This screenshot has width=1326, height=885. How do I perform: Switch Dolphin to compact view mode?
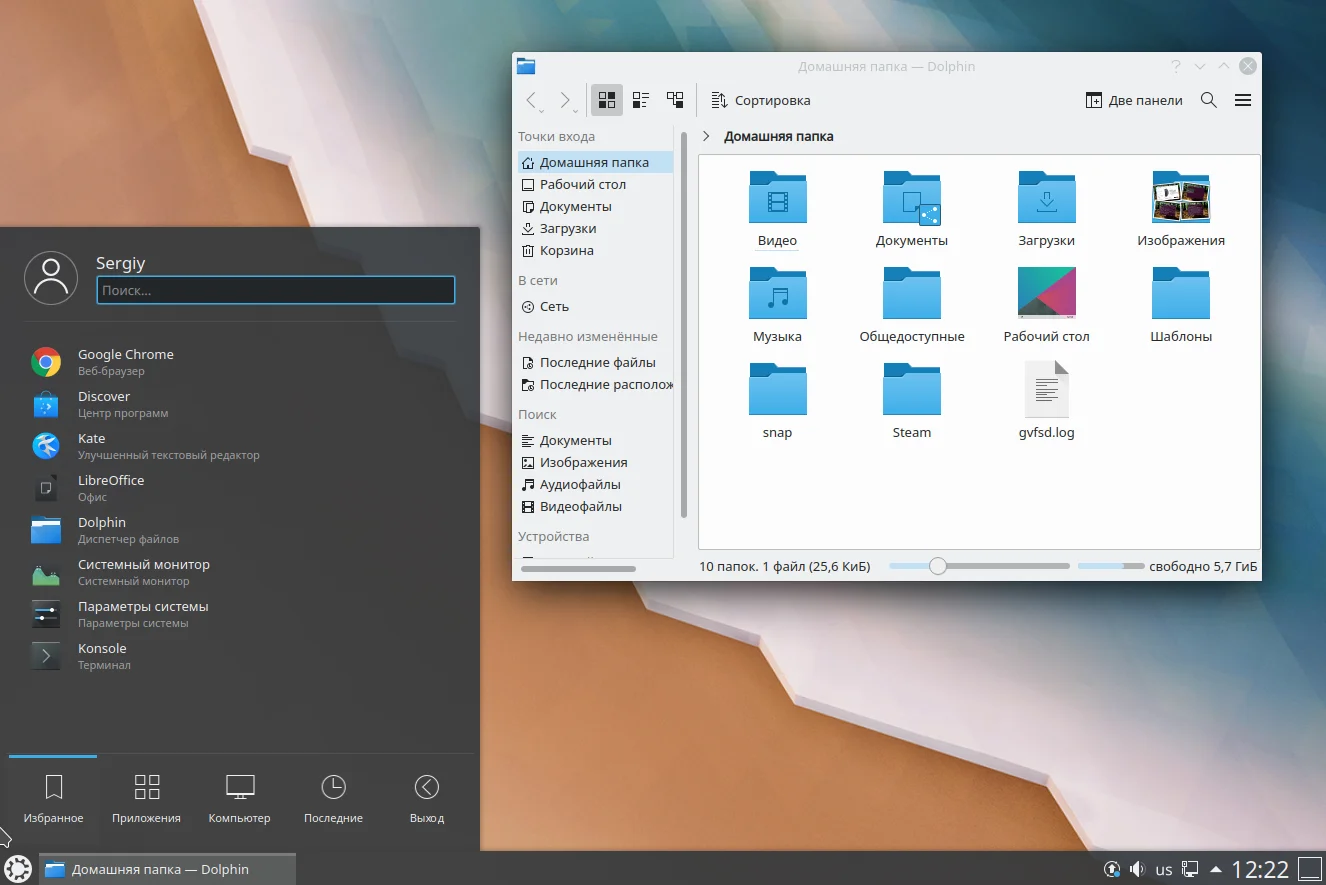tap(641, 100)
